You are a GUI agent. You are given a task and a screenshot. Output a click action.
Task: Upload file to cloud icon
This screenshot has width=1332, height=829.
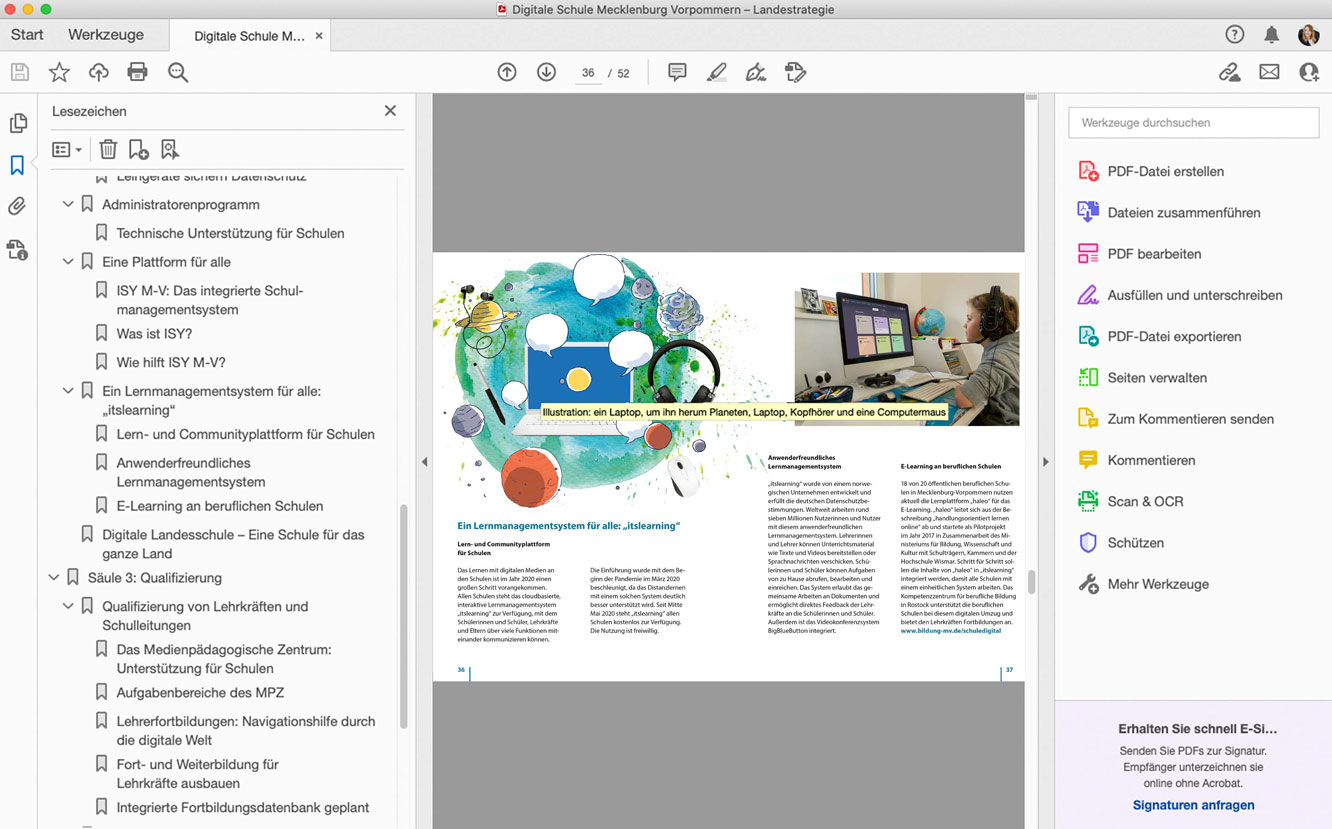click(x=98, y=72)
